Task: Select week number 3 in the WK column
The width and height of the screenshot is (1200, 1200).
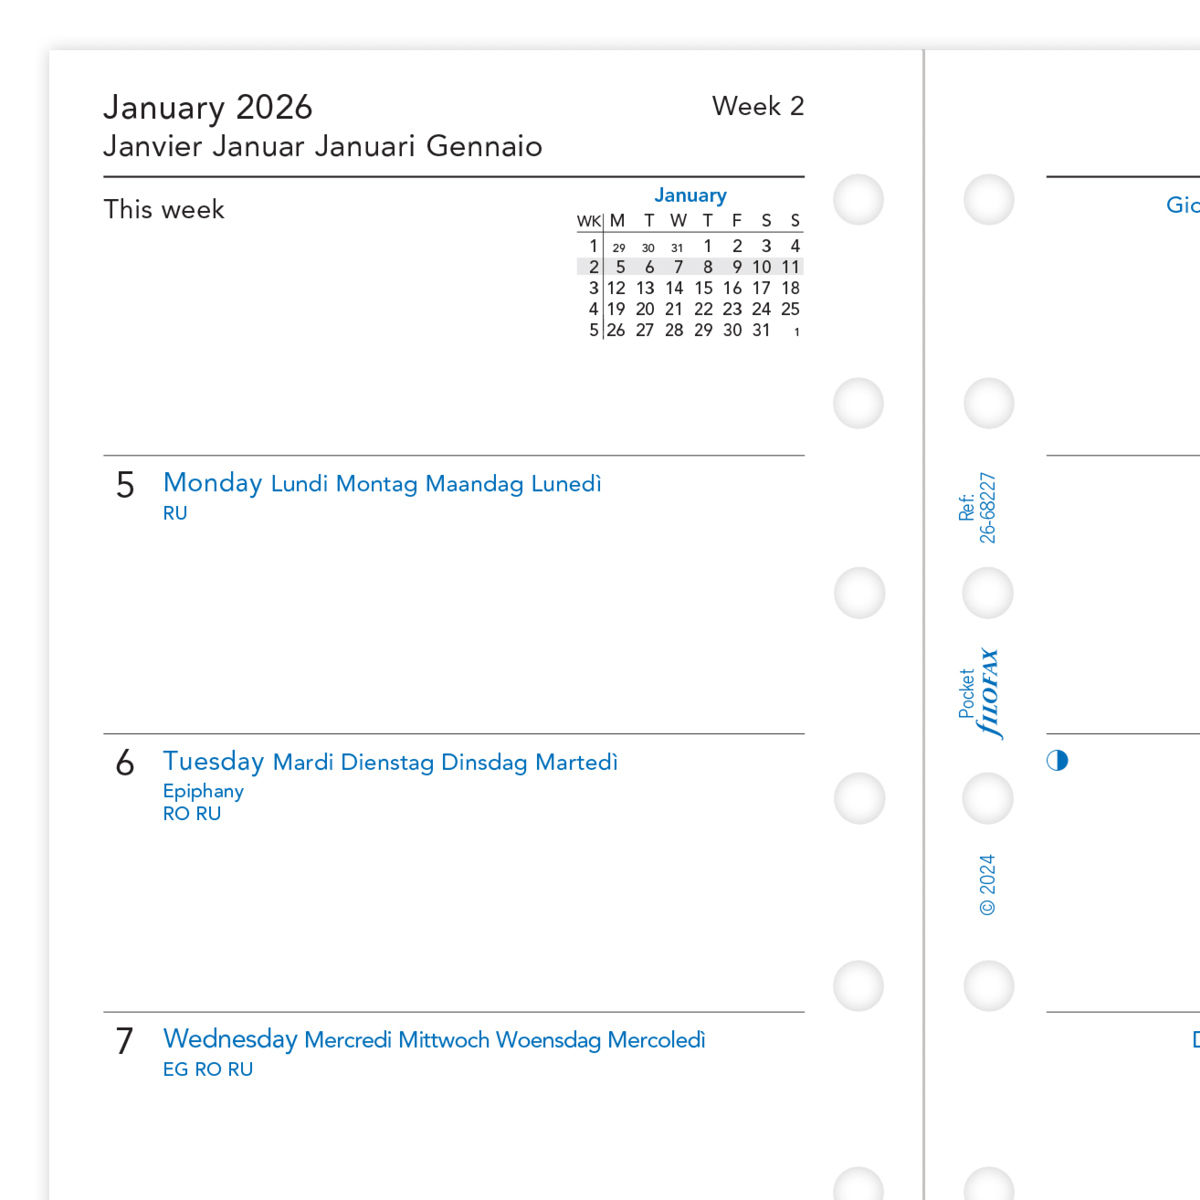Action: click(x=593, y=288)
